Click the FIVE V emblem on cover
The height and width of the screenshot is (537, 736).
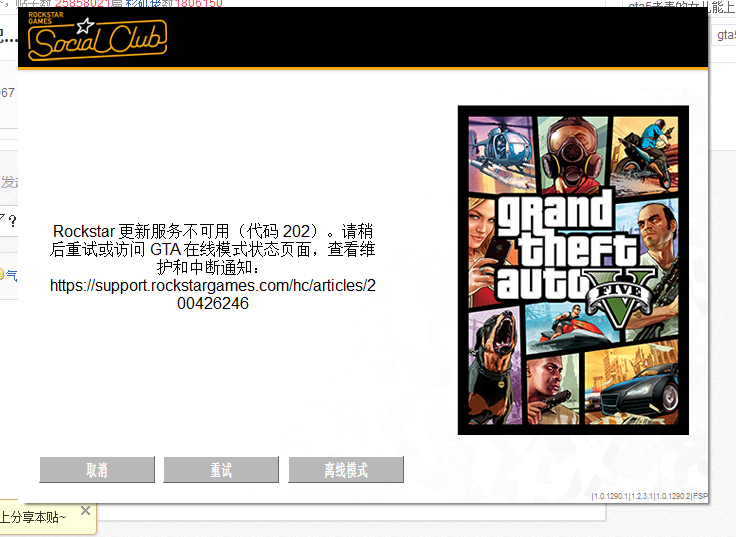620,296
